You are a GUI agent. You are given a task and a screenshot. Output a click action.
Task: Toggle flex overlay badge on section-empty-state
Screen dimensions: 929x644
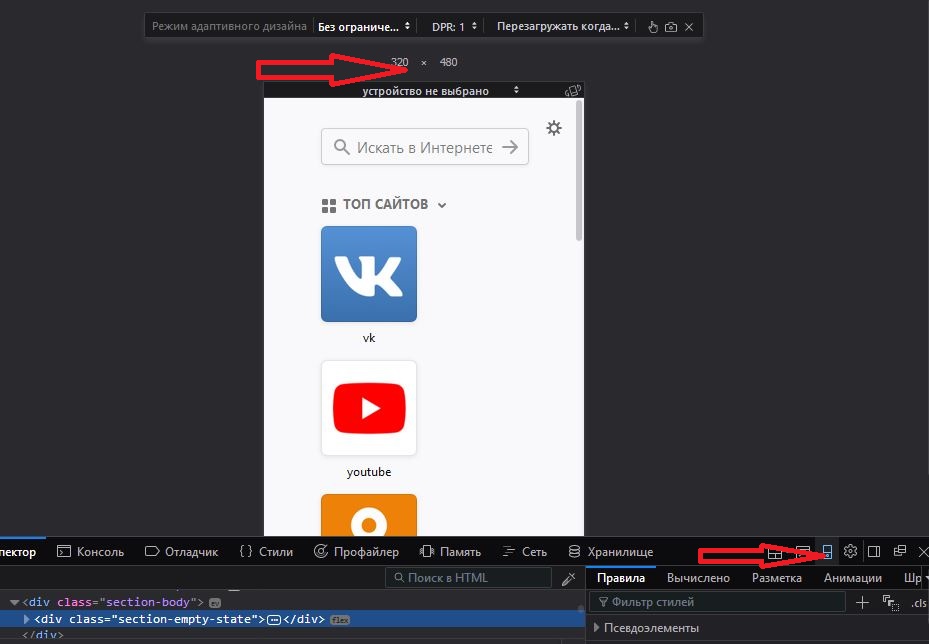click(x=340, y=620)
